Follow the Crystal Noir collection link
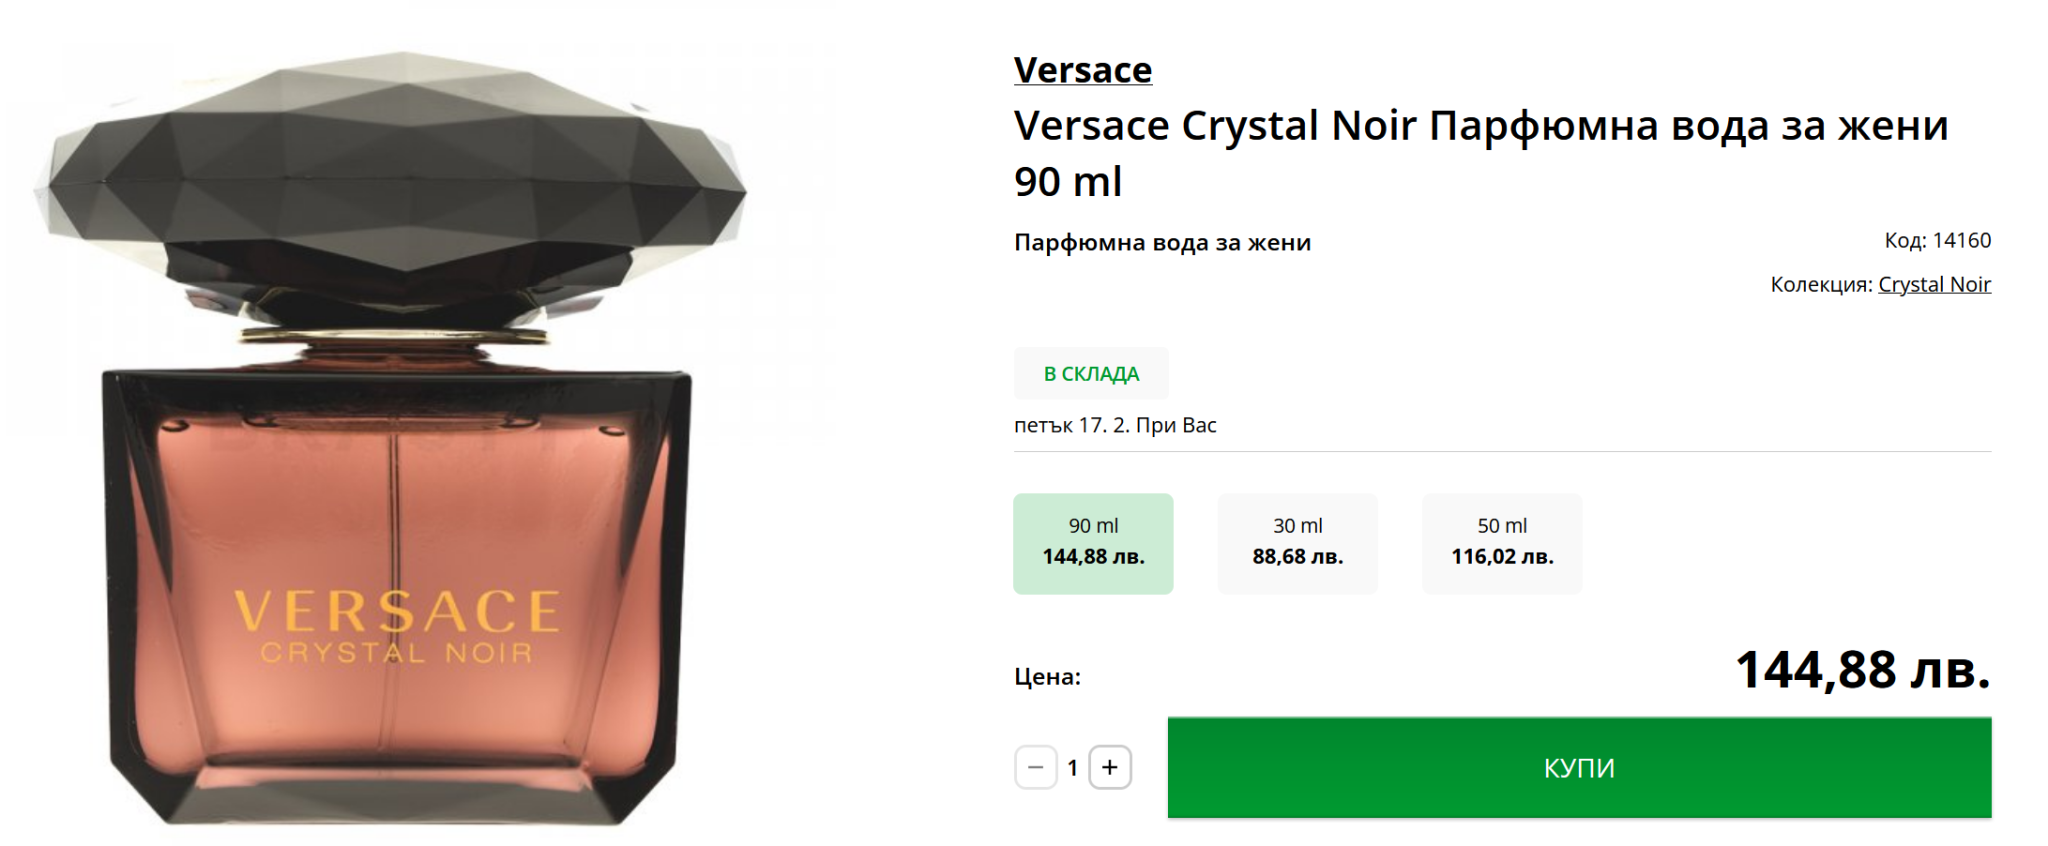The image size is (2048, 846). click(1934, 284)
